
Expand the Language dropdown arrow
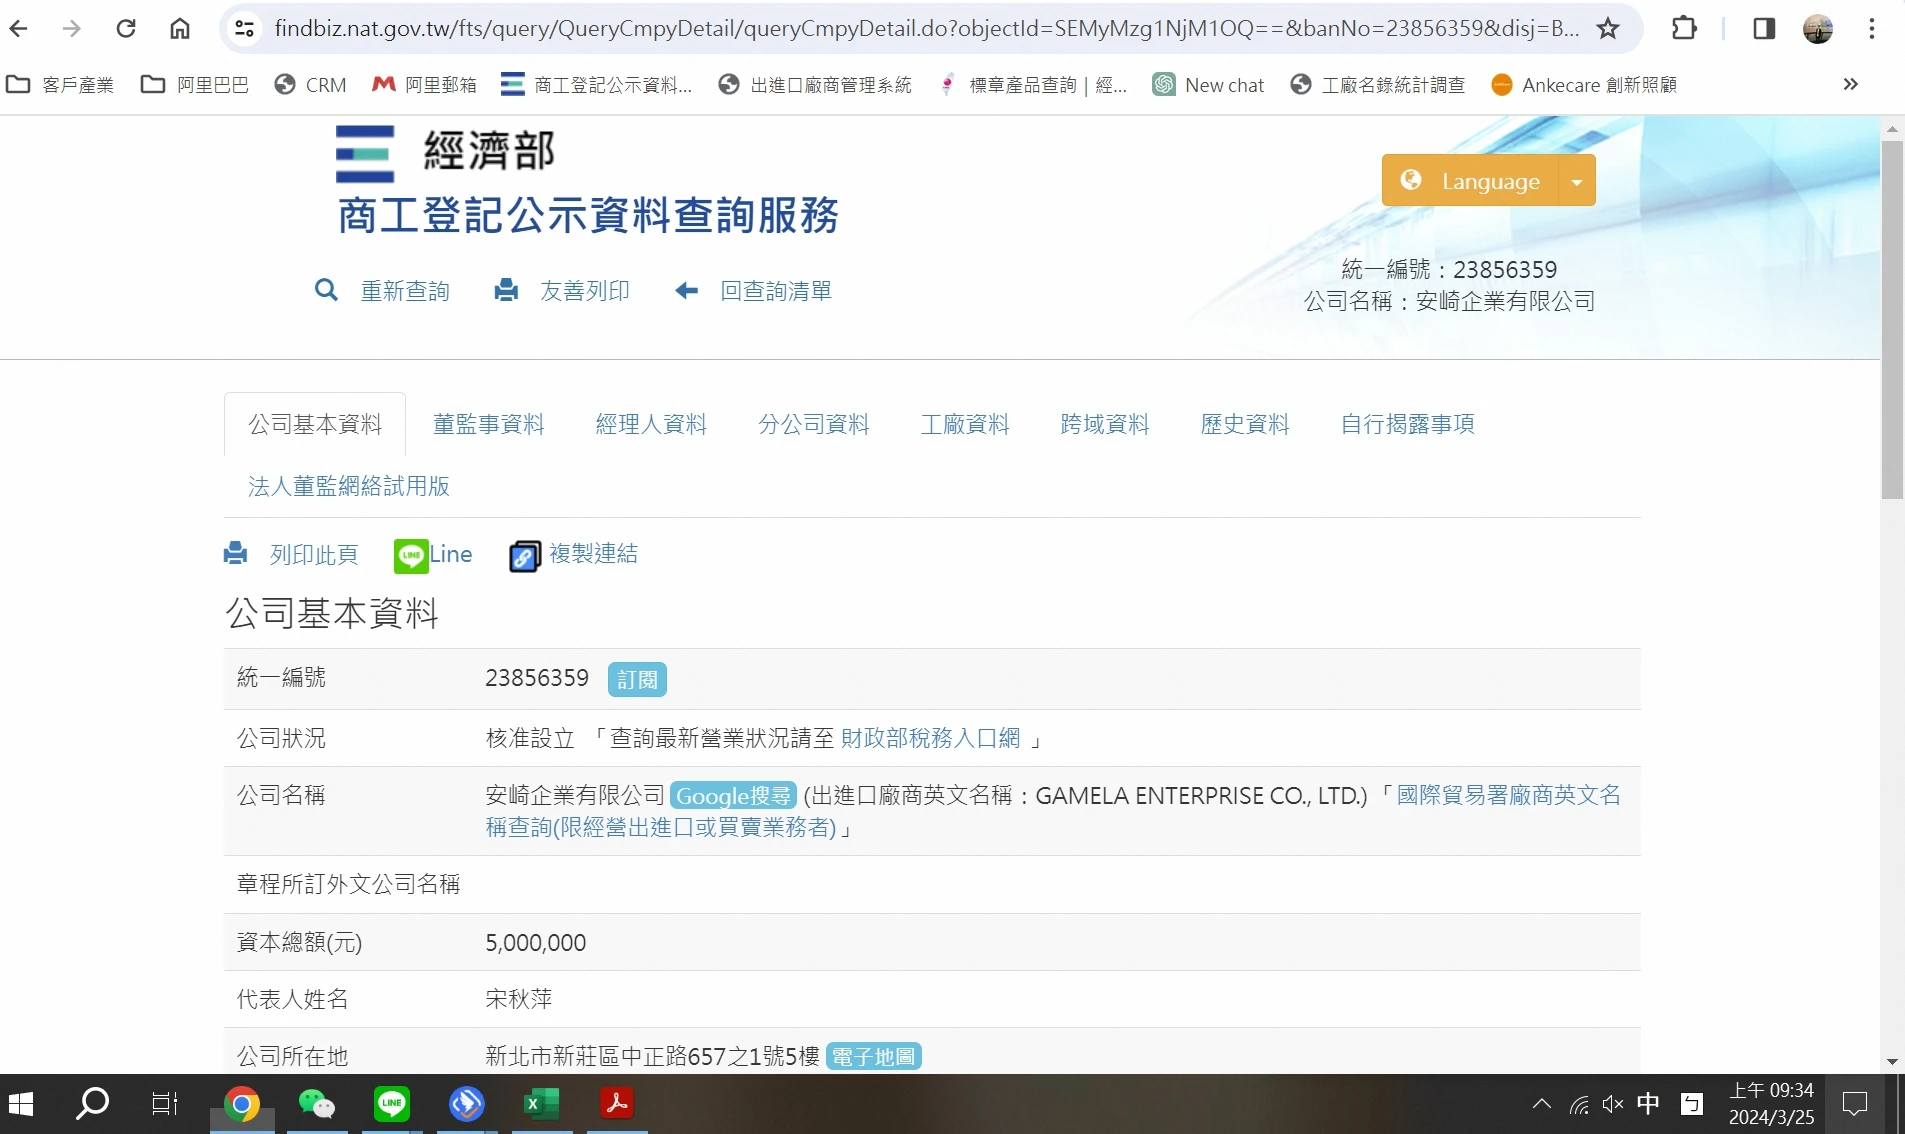tap(1577, 181)
